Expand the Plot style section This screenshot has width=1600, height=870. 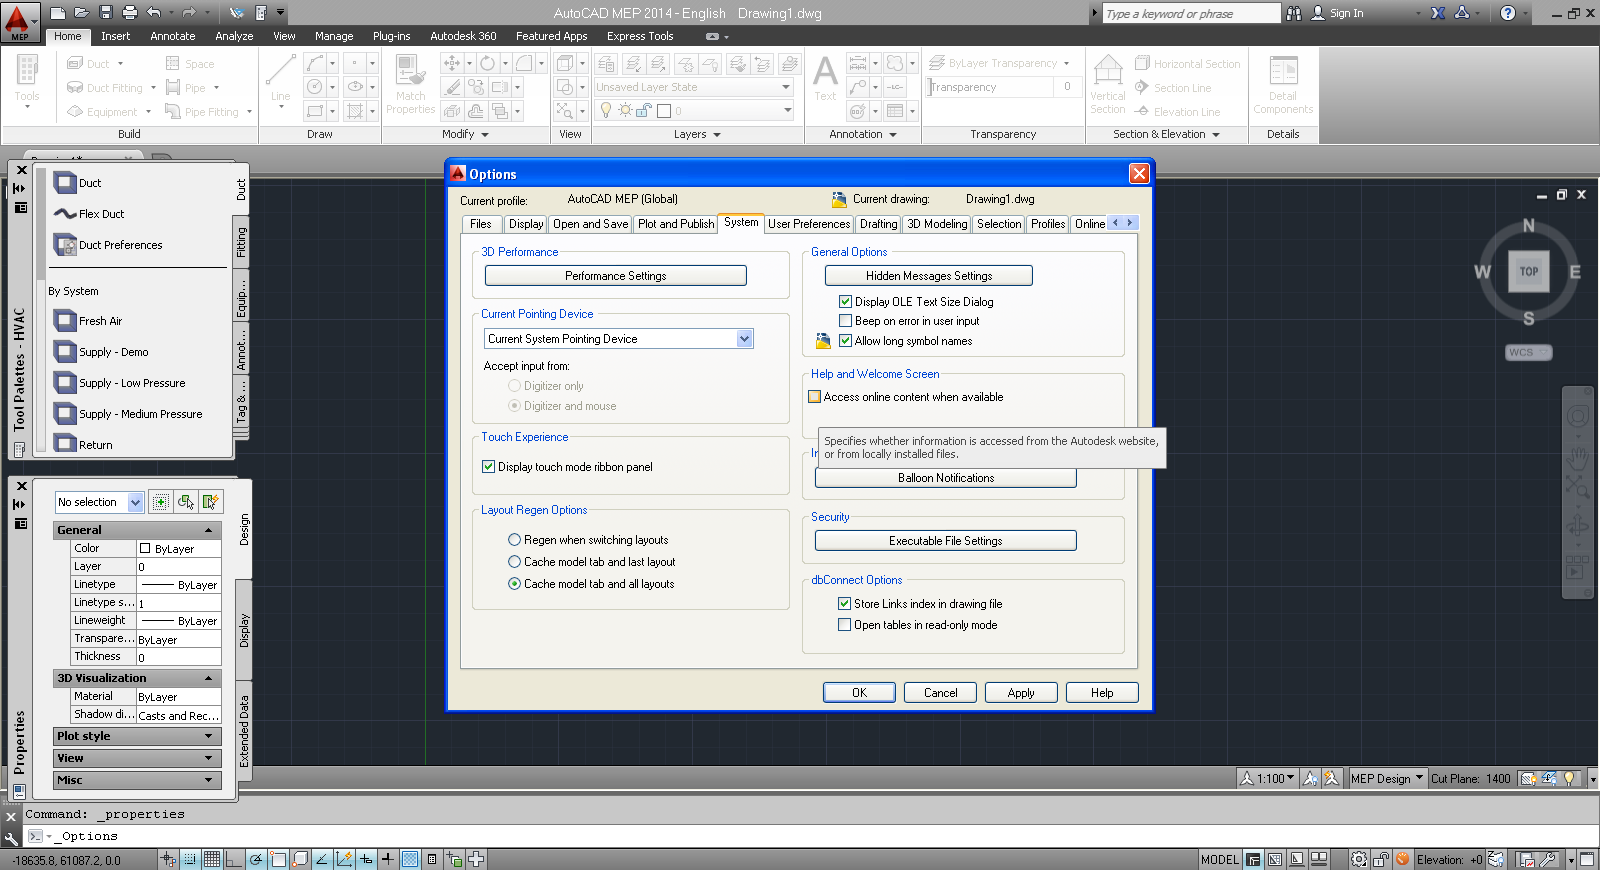coord(208,736)
